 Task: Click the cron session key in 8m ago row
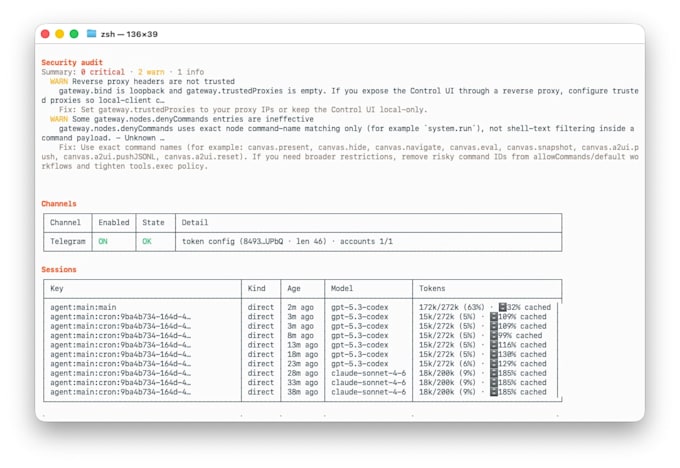click(120, 335)
